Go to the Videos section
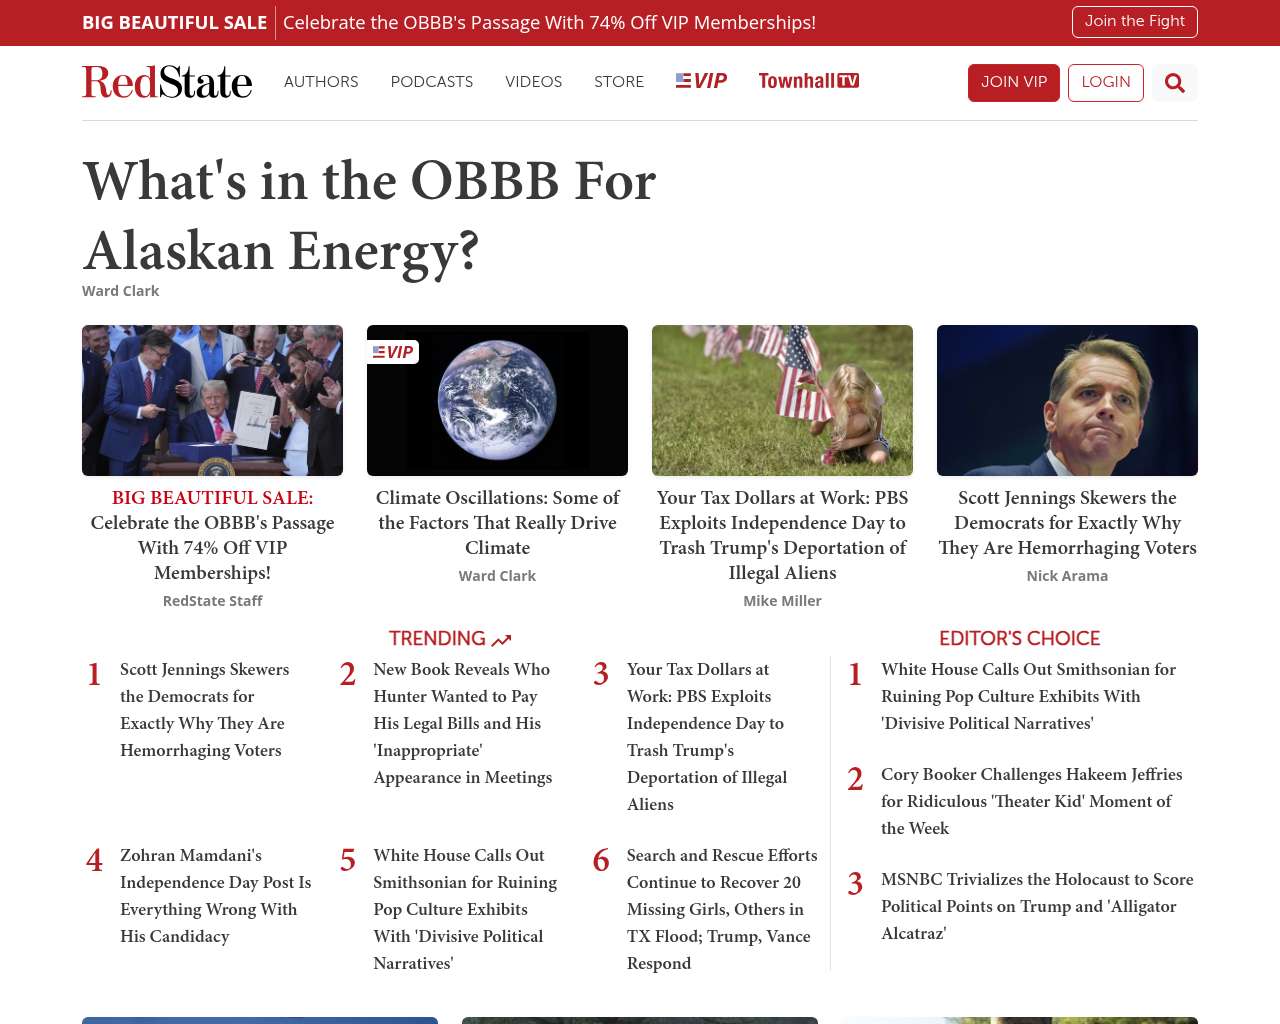The width and height of the screenshot is (1280, 1024). pos(534,82)
